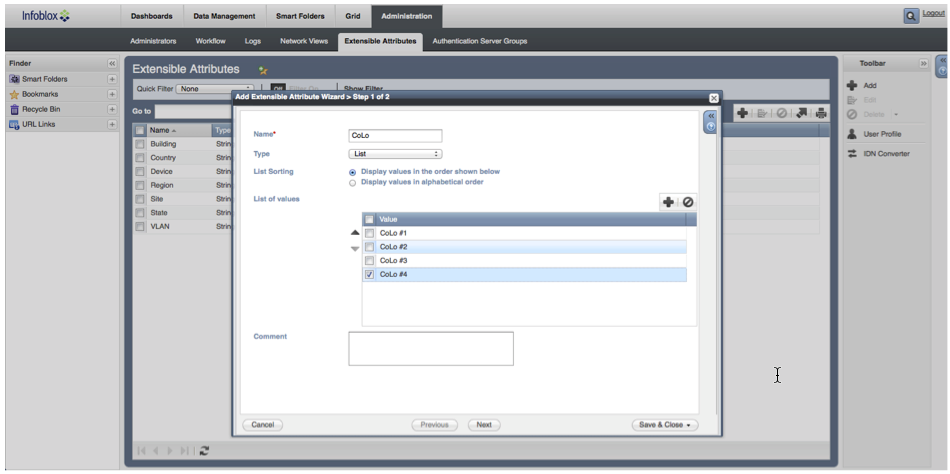Screen dimensions: 950x474
Task: Select the VLAN row checkbox
Action: pos(140,227)
